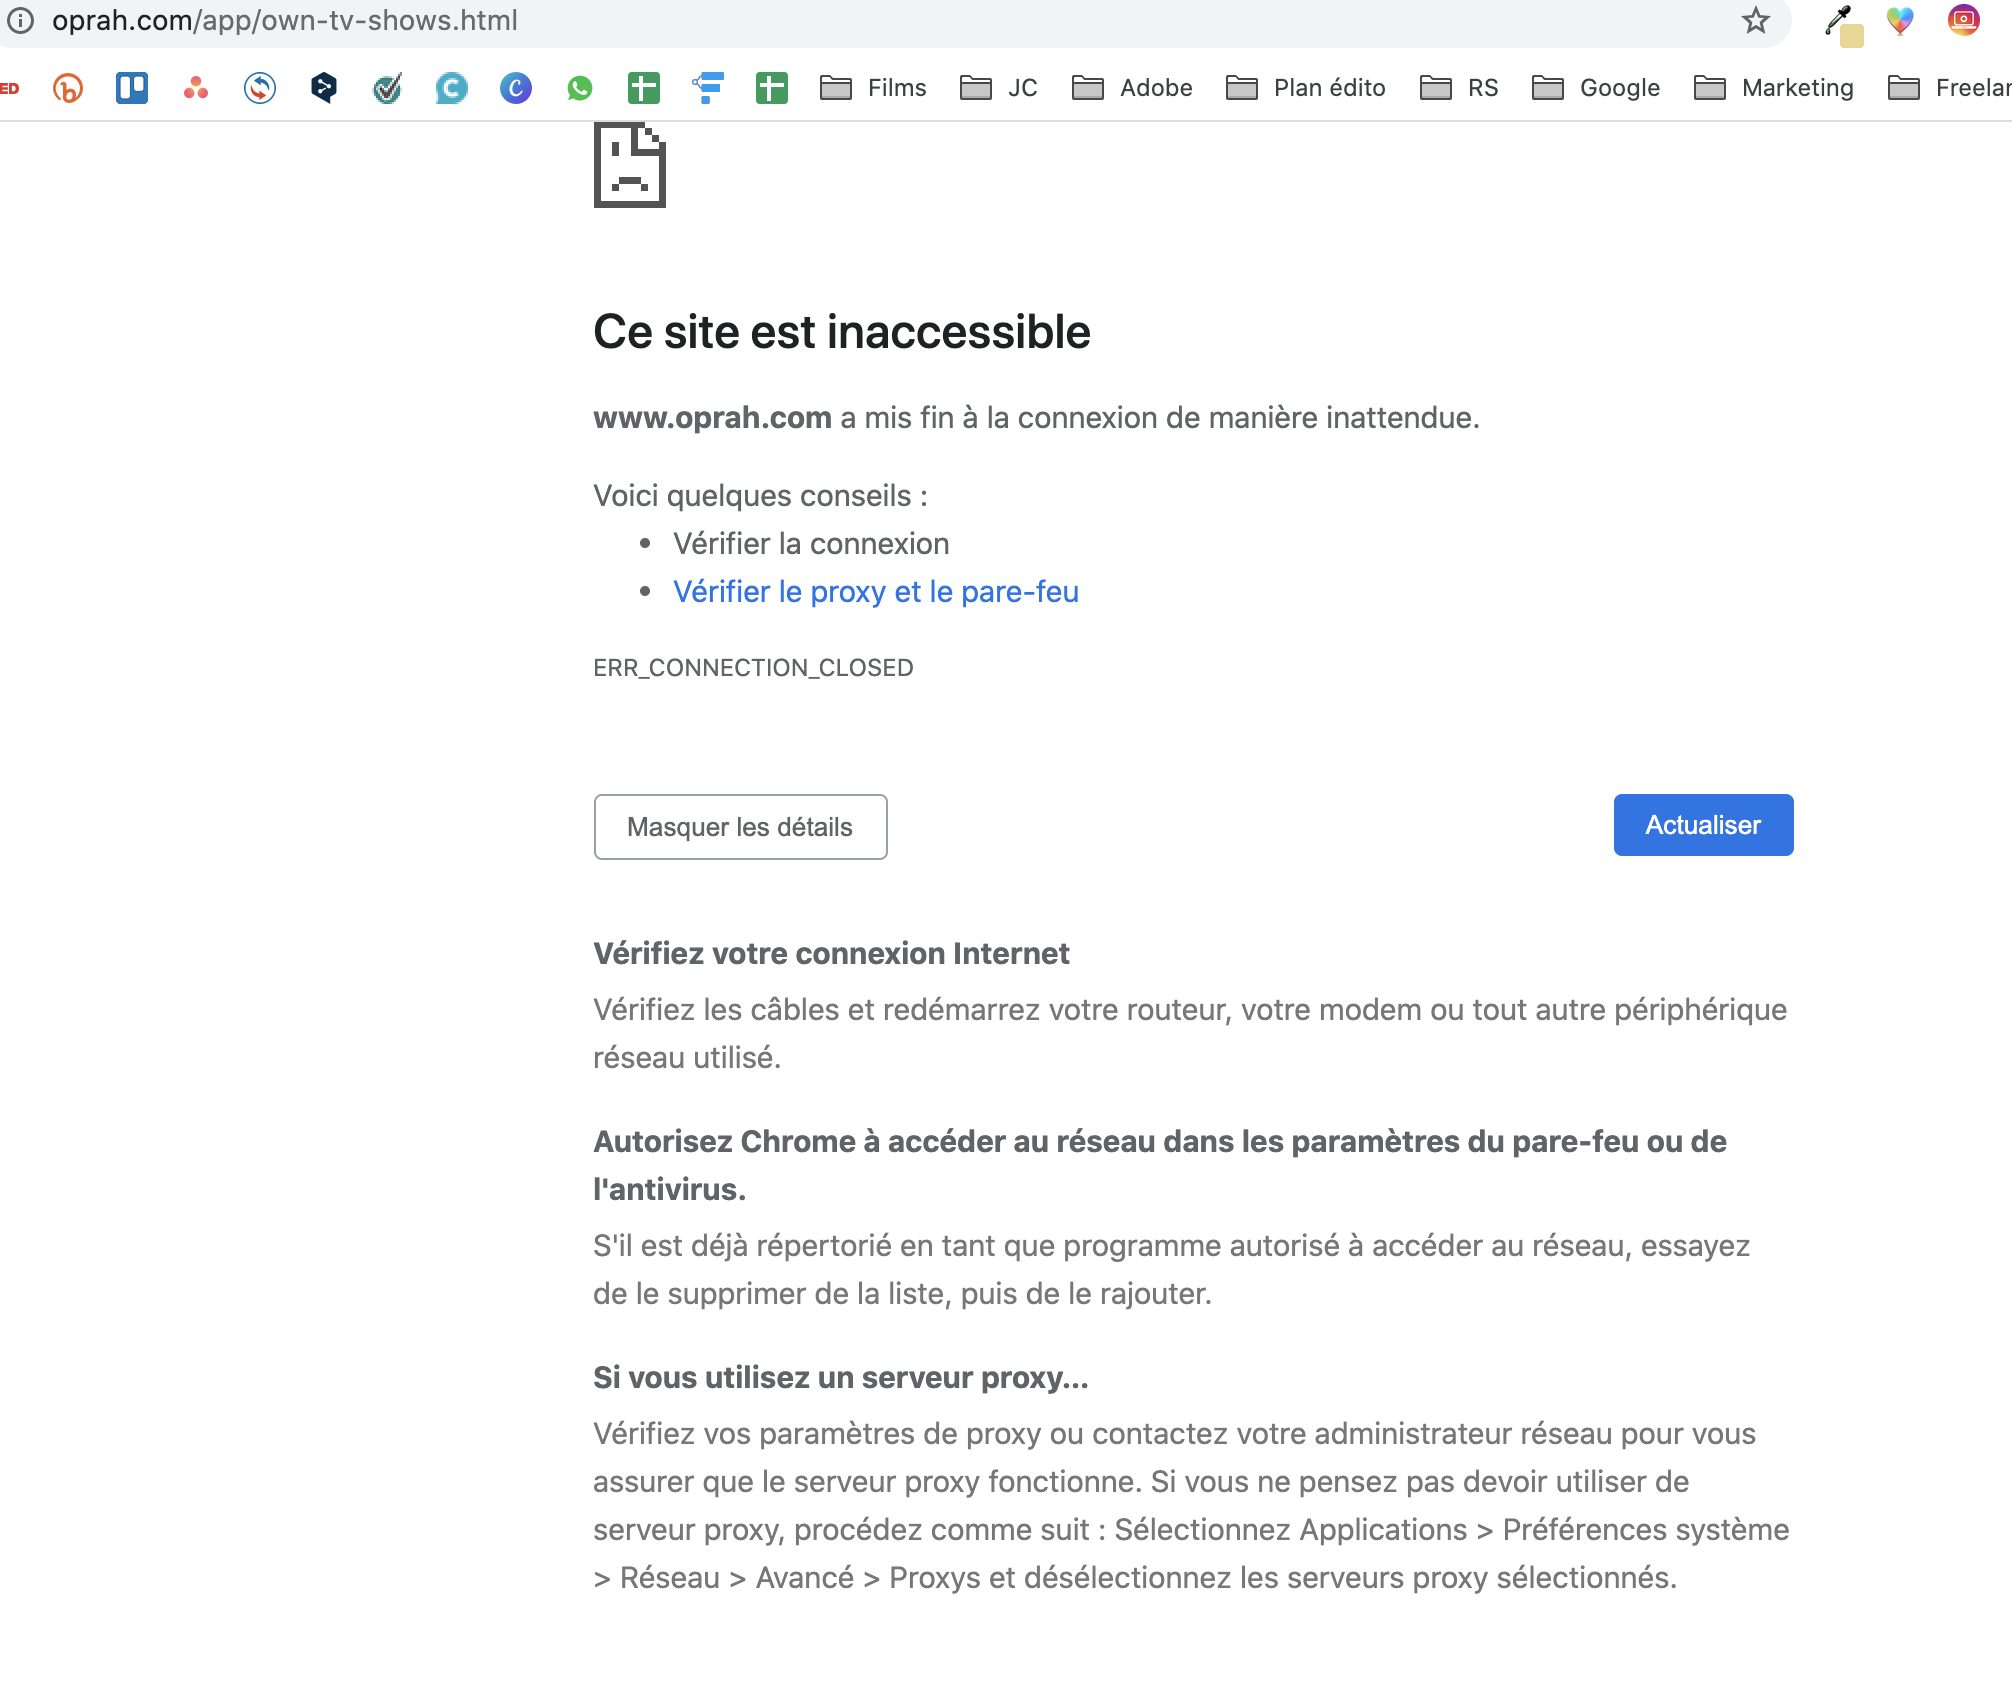This screenshot has width=2012, height=1696.
Task: Click Masquer les détails
Action: tap(739, 827)
